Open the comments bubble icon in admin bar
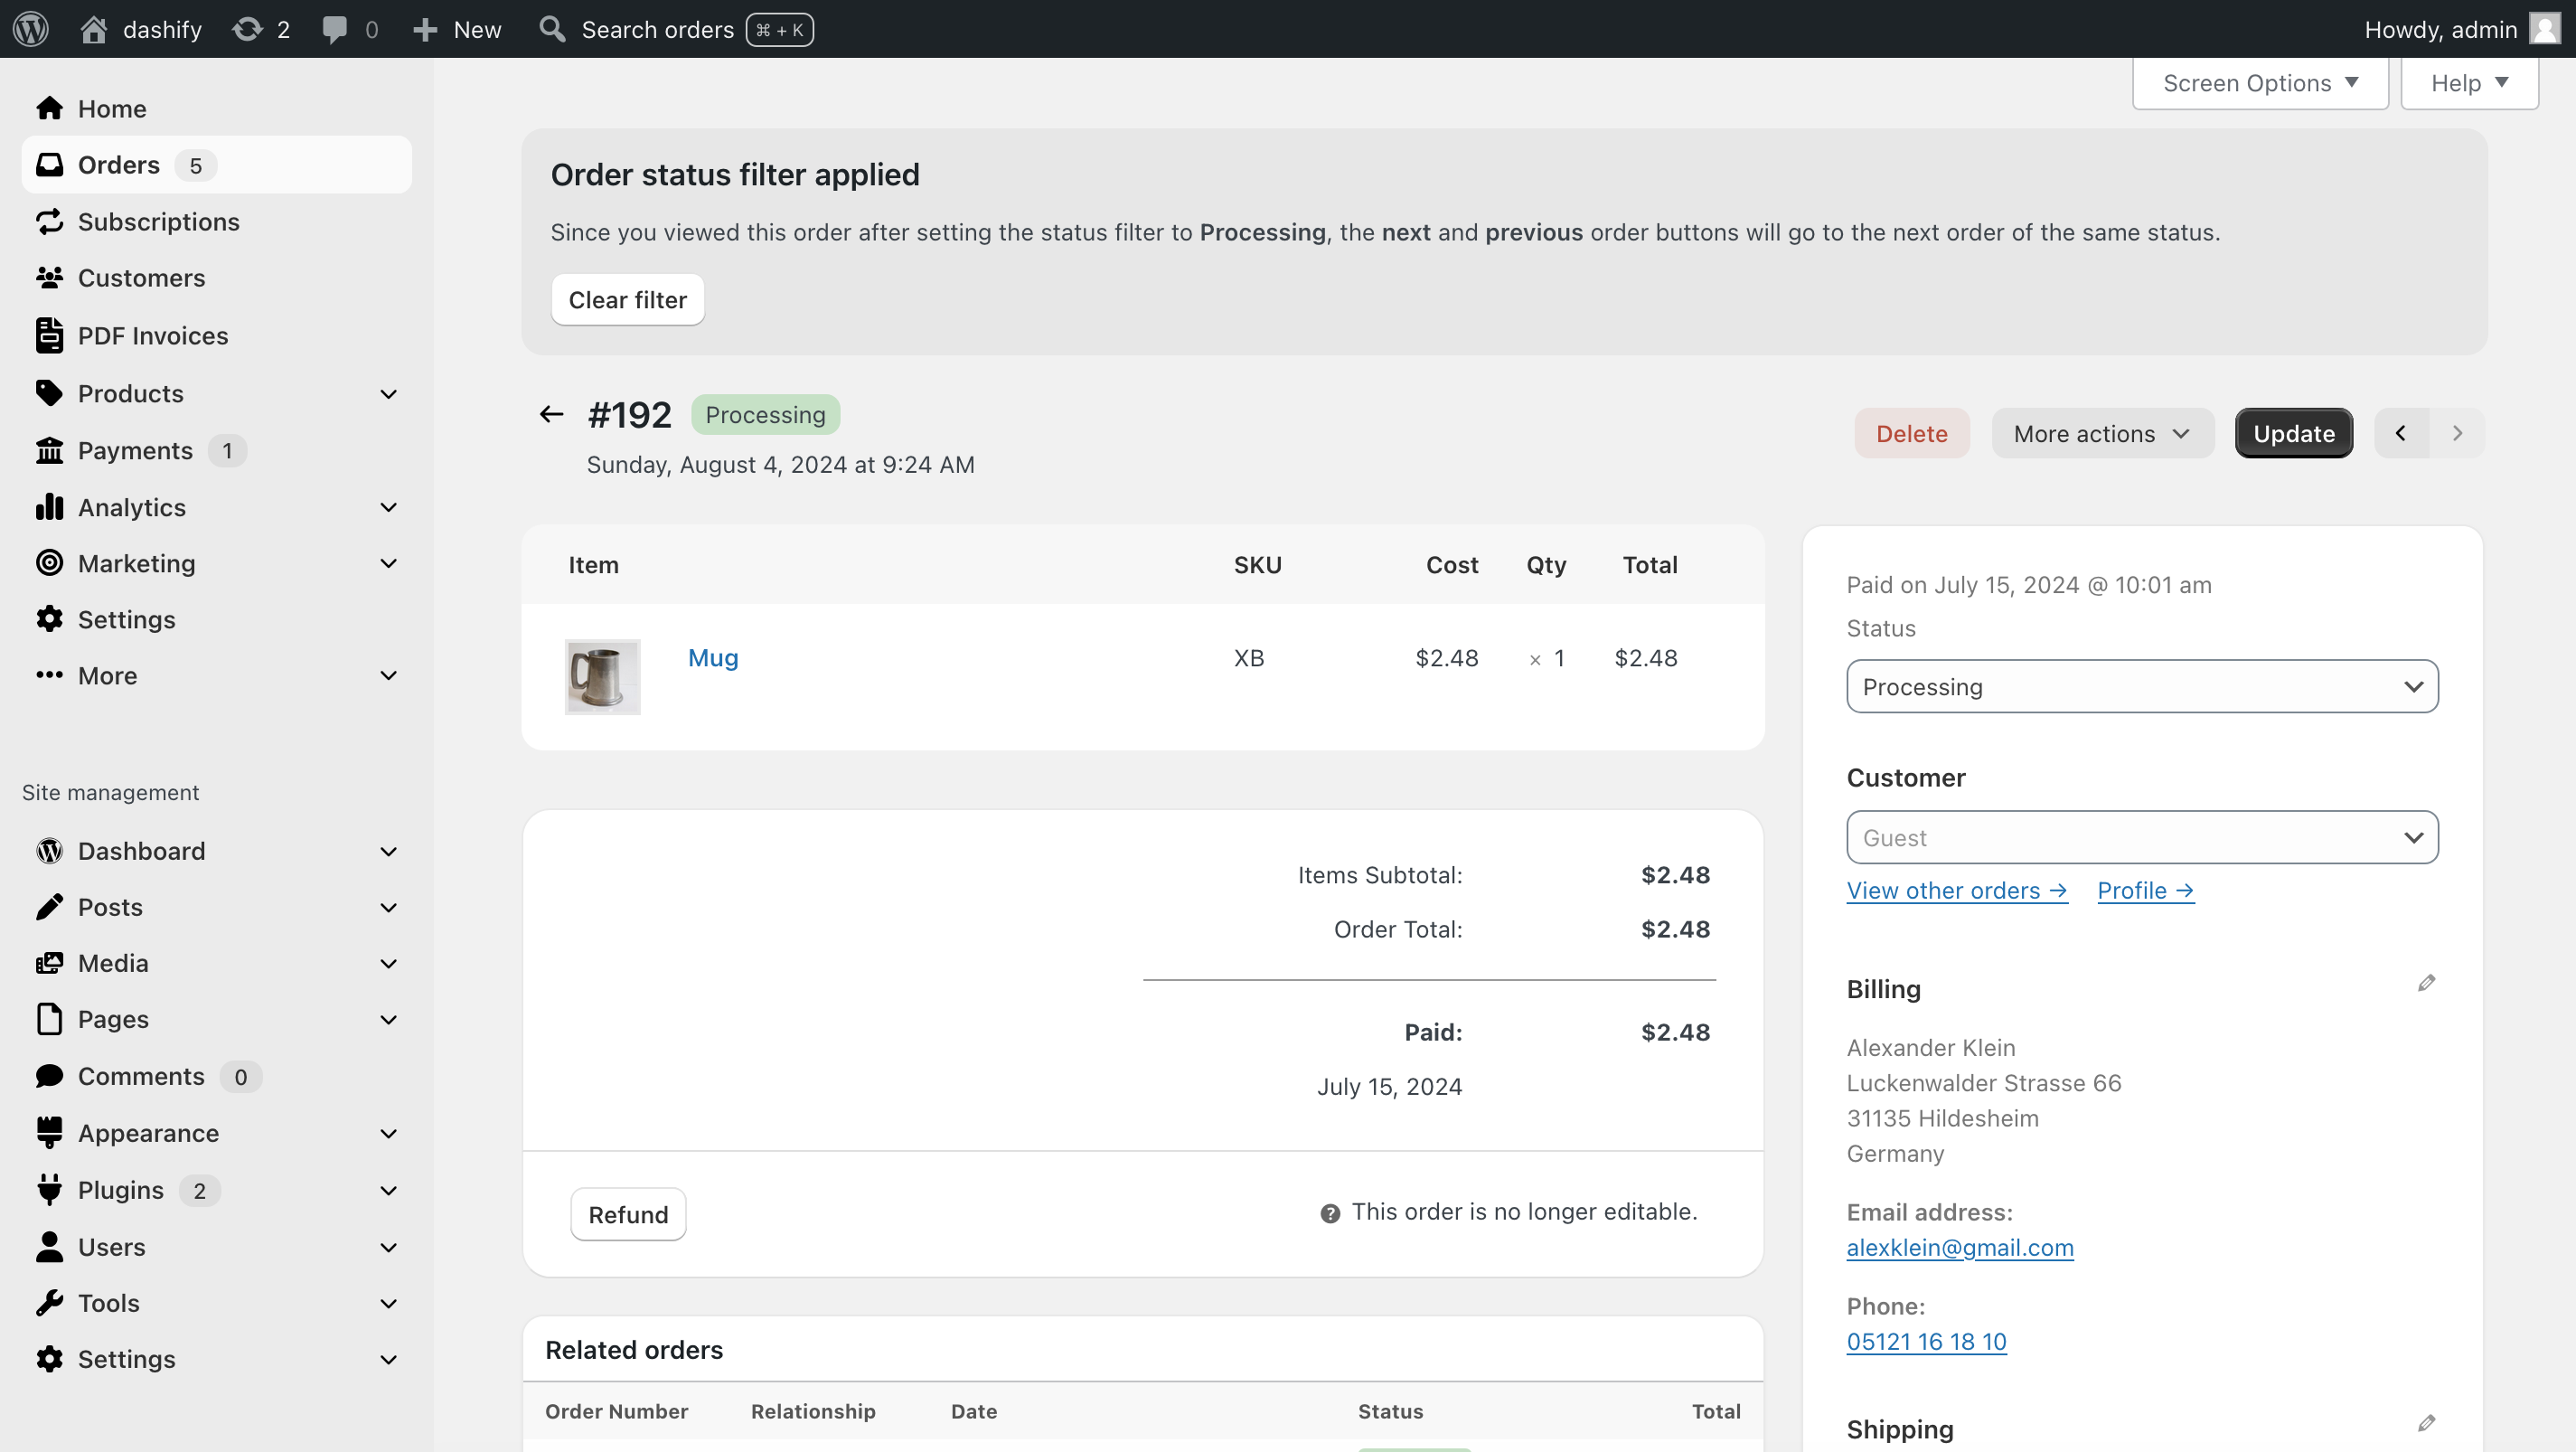 pos(335,29)
